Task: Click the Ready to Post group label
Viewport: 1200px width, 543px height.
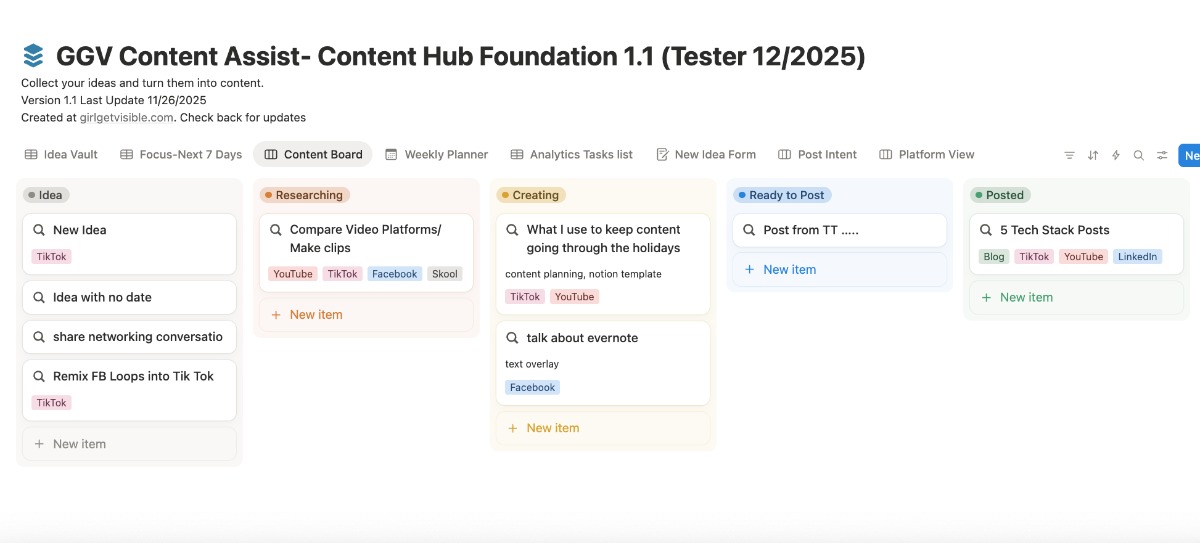Action: [x=783, y=195]
